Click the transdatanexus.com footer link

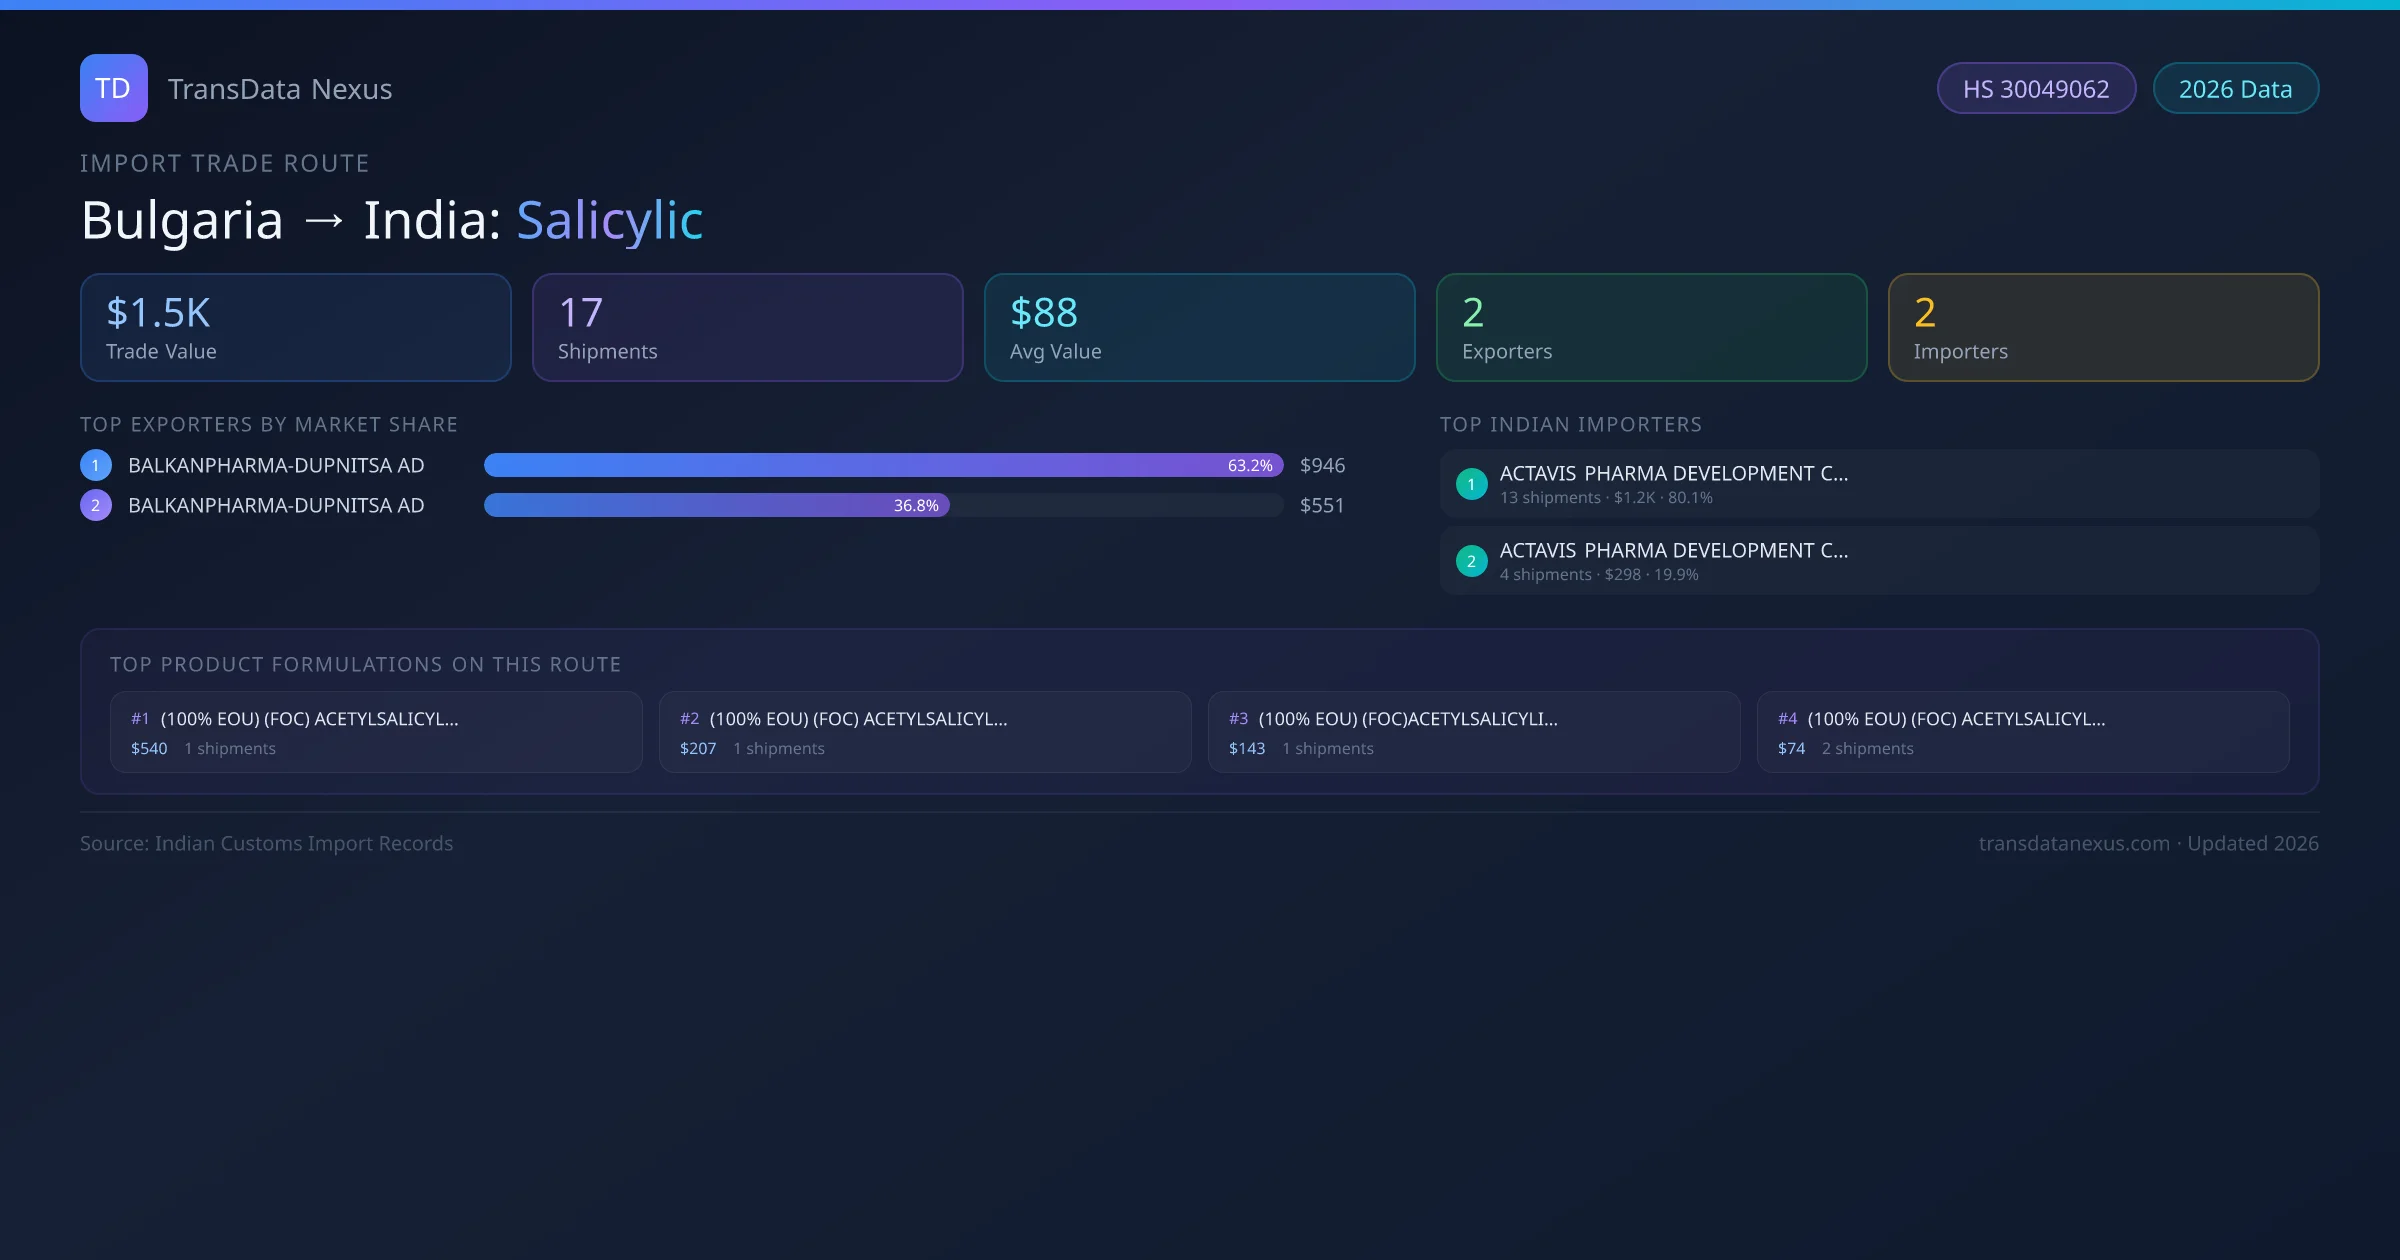click(2073, 843)
